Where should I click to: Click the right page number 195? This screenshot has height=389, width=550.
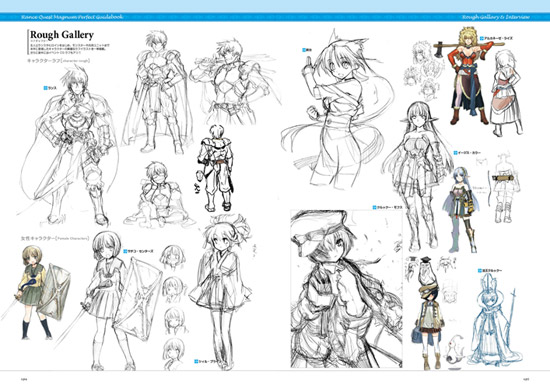(x=526, y=379)
